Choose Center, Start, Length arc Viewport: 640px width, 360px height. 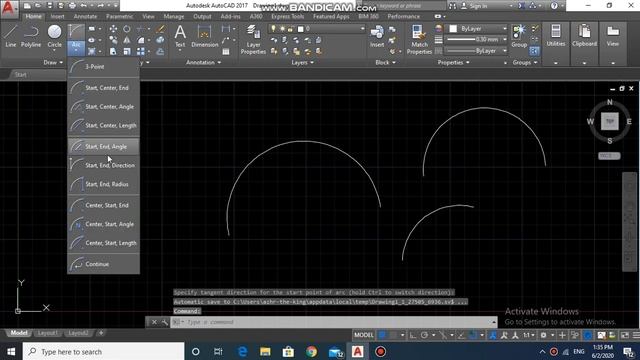coord(104,243)
